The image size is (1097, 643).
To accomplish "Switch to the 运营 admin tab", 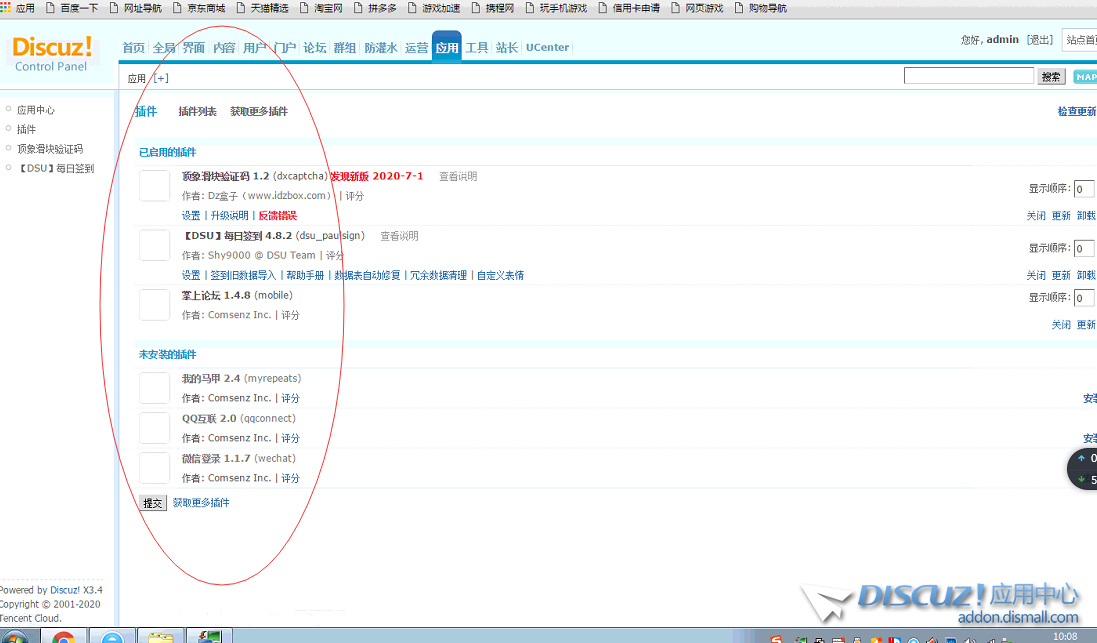I will (x=416, y=48).
